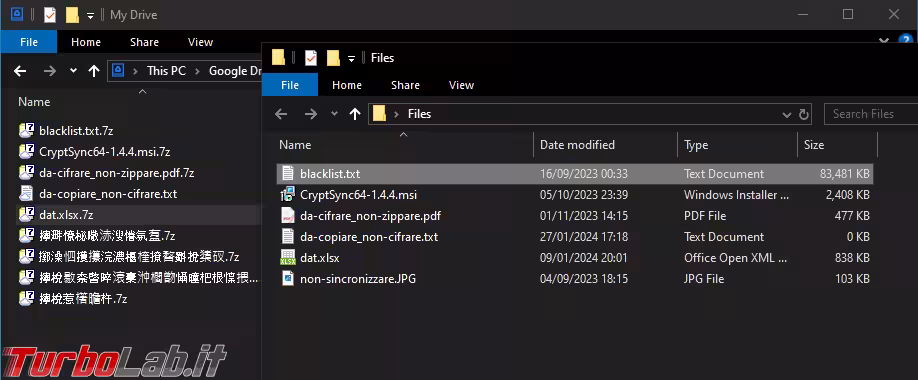Click Properties quick access icon in My Drive title bar
918x380 pixels.
pos(50,15)
